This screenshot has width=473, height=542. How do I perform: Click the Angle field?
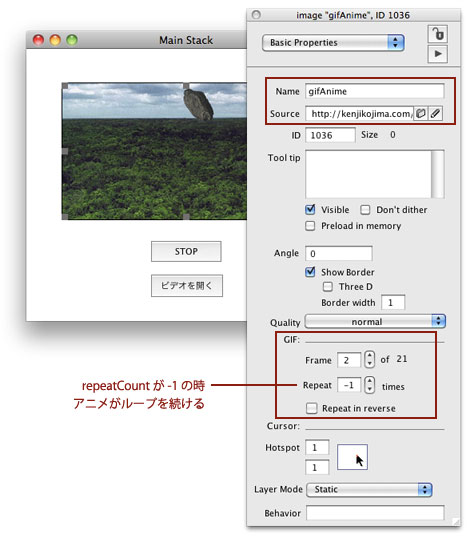[x=339, y=253]
